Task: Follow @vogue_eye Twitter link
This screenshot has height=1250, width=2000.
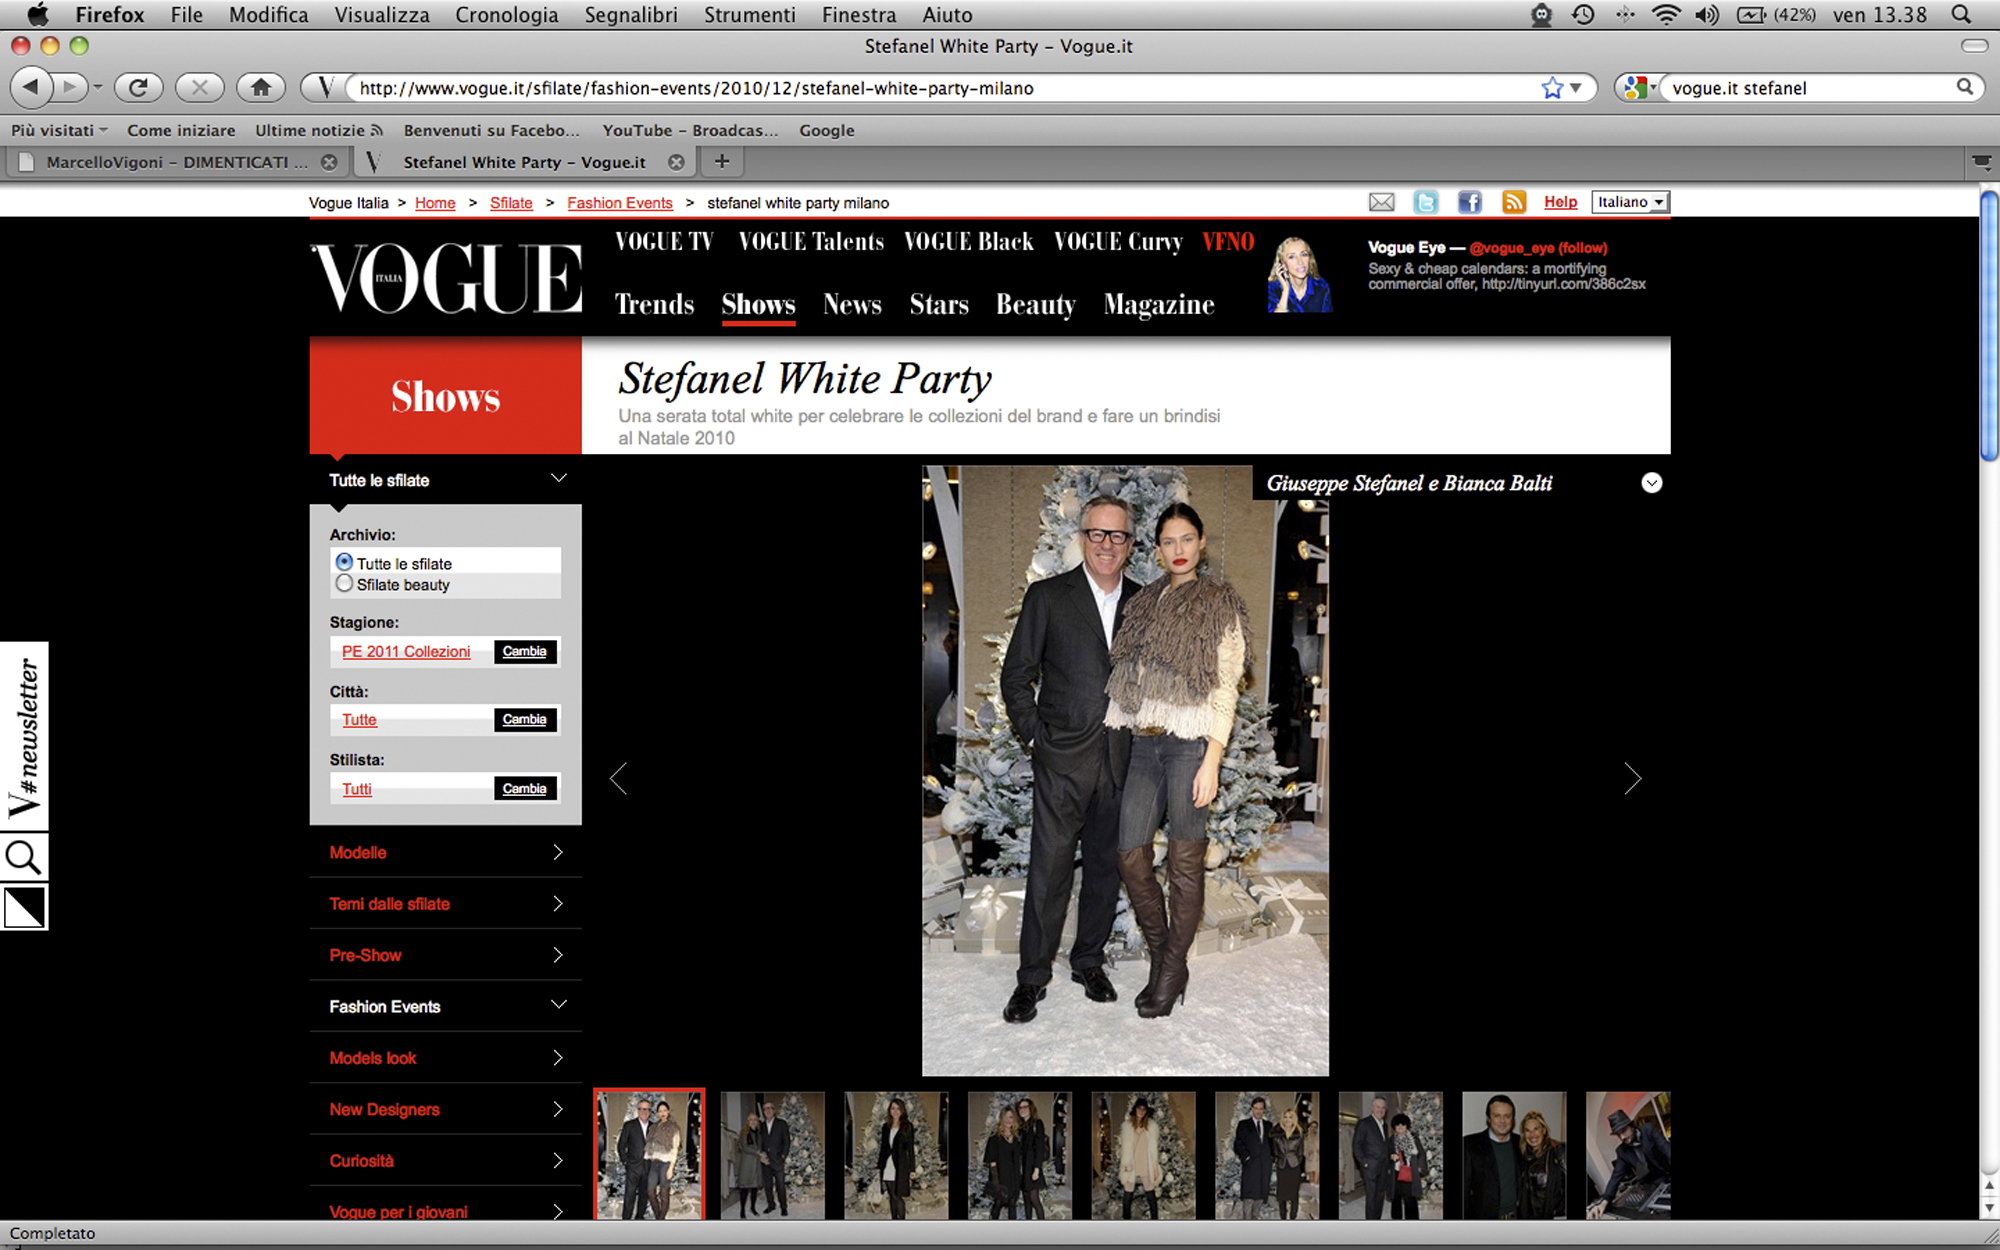Action: (1538, 248)
